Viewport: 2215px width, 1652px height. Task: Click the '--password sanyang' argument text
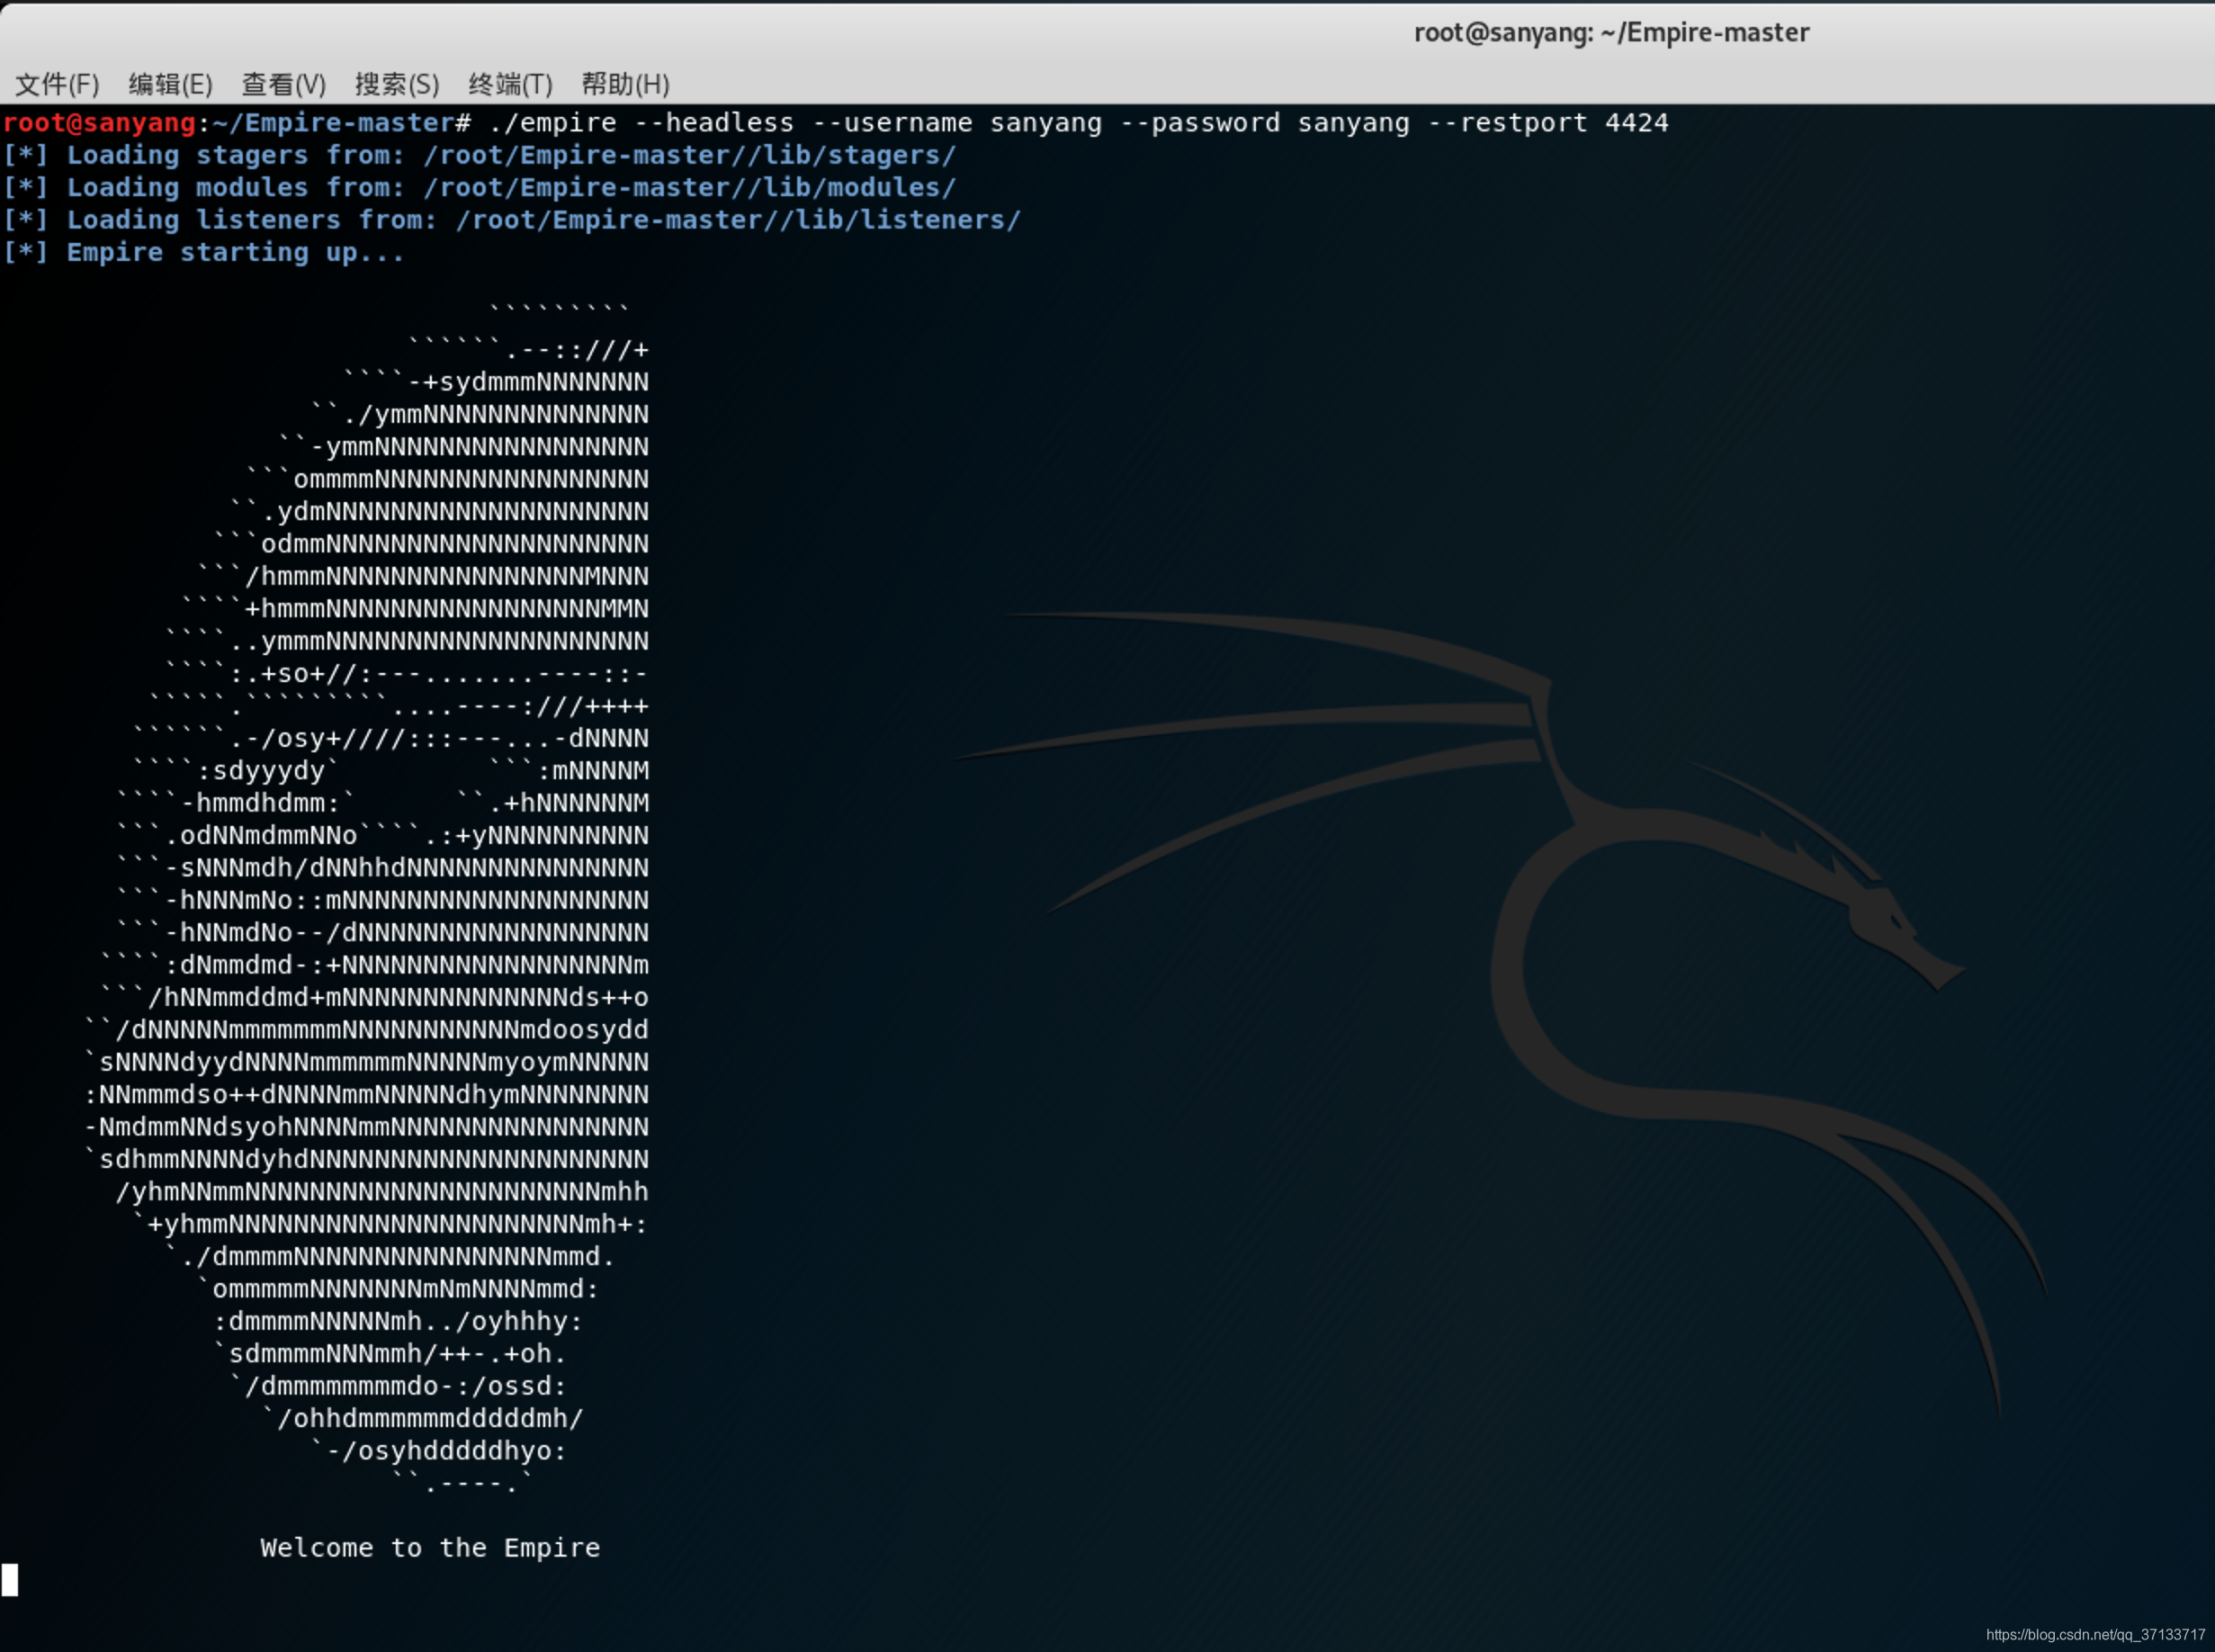(1265, 123)
